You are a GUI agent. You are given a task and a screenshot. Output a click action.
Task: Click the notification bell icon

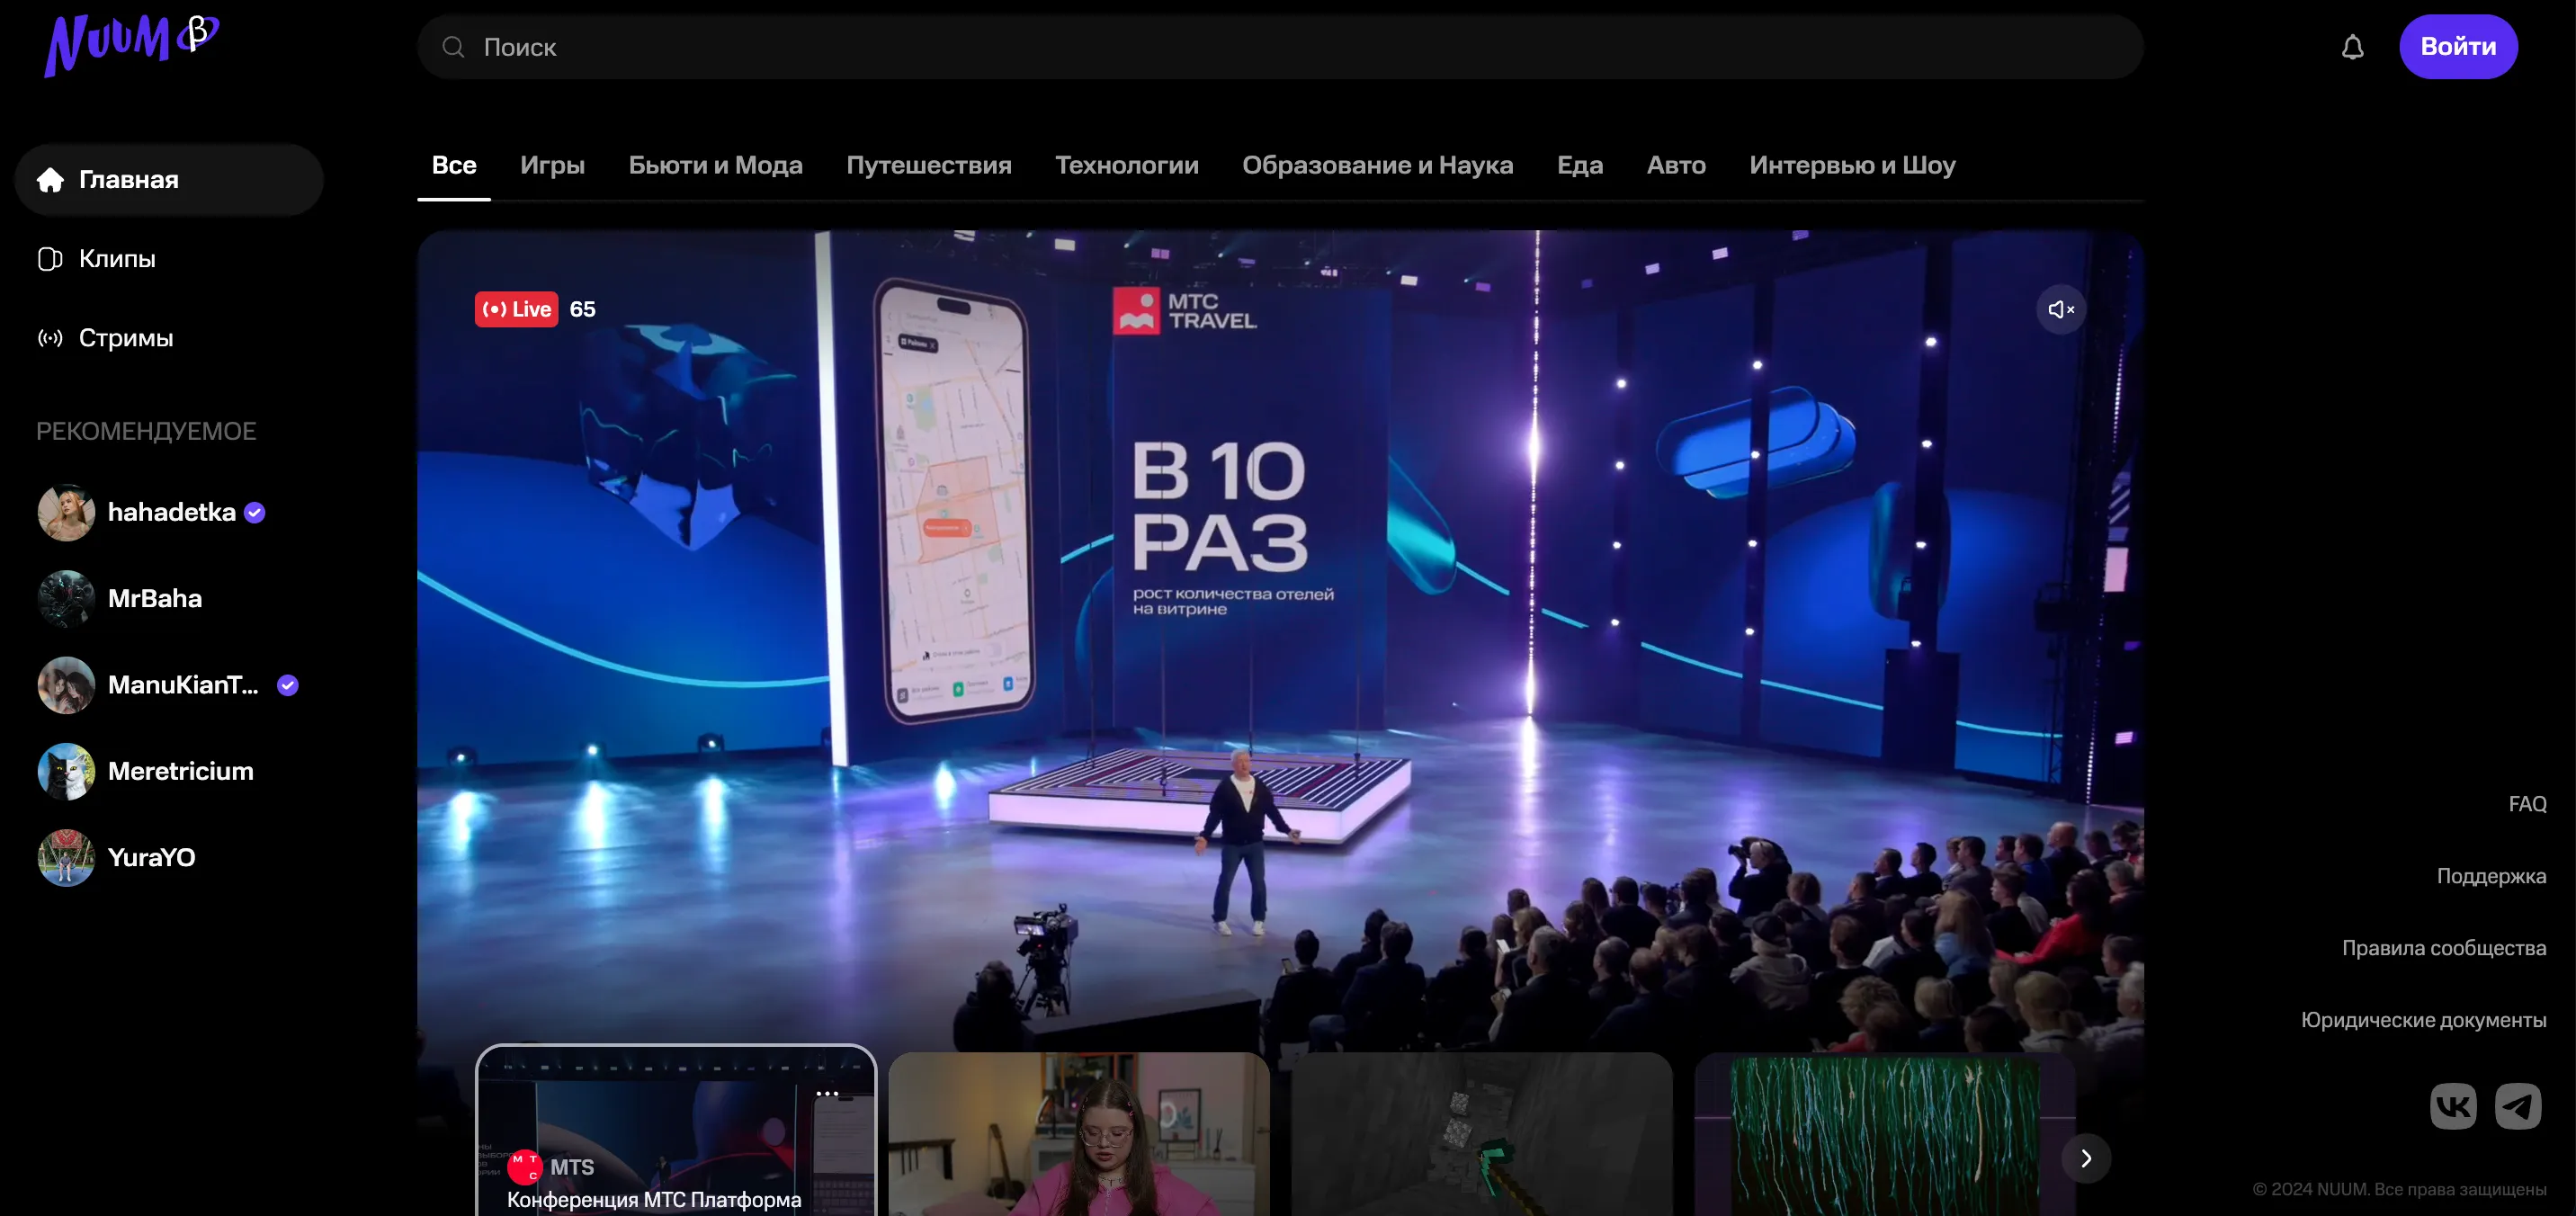pyautogui.click(x=2352, y=47)
